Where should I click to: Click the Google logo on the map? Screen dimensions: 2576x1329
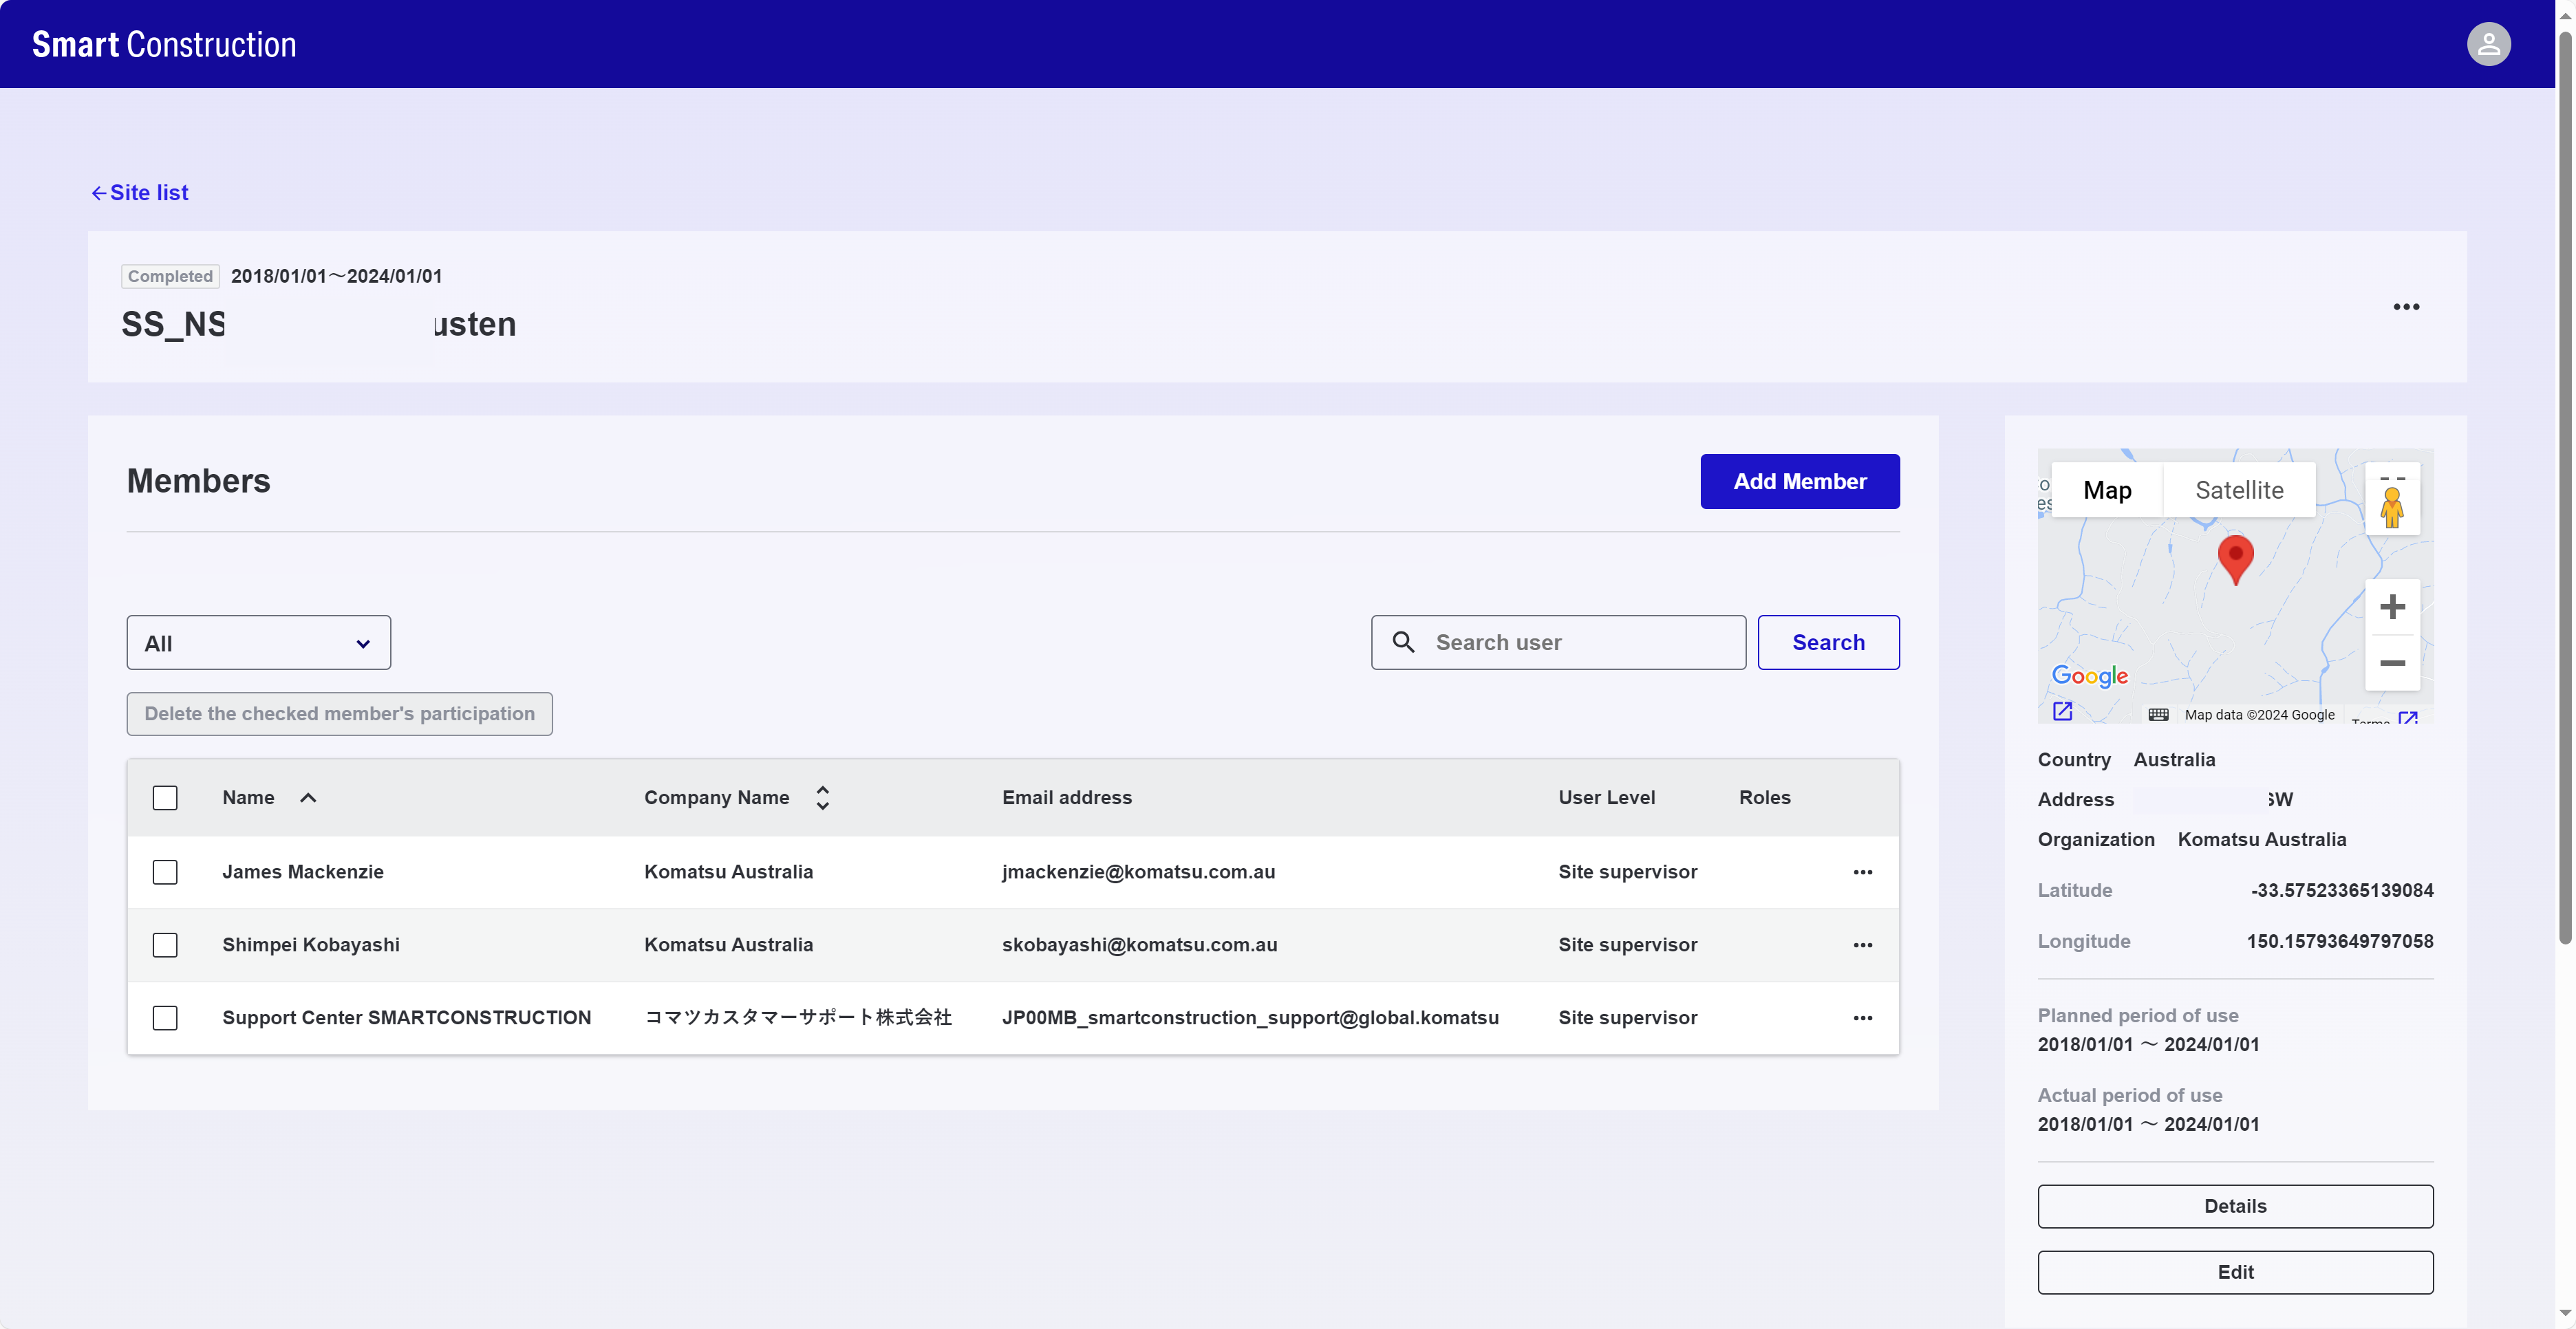[2089, 676]
